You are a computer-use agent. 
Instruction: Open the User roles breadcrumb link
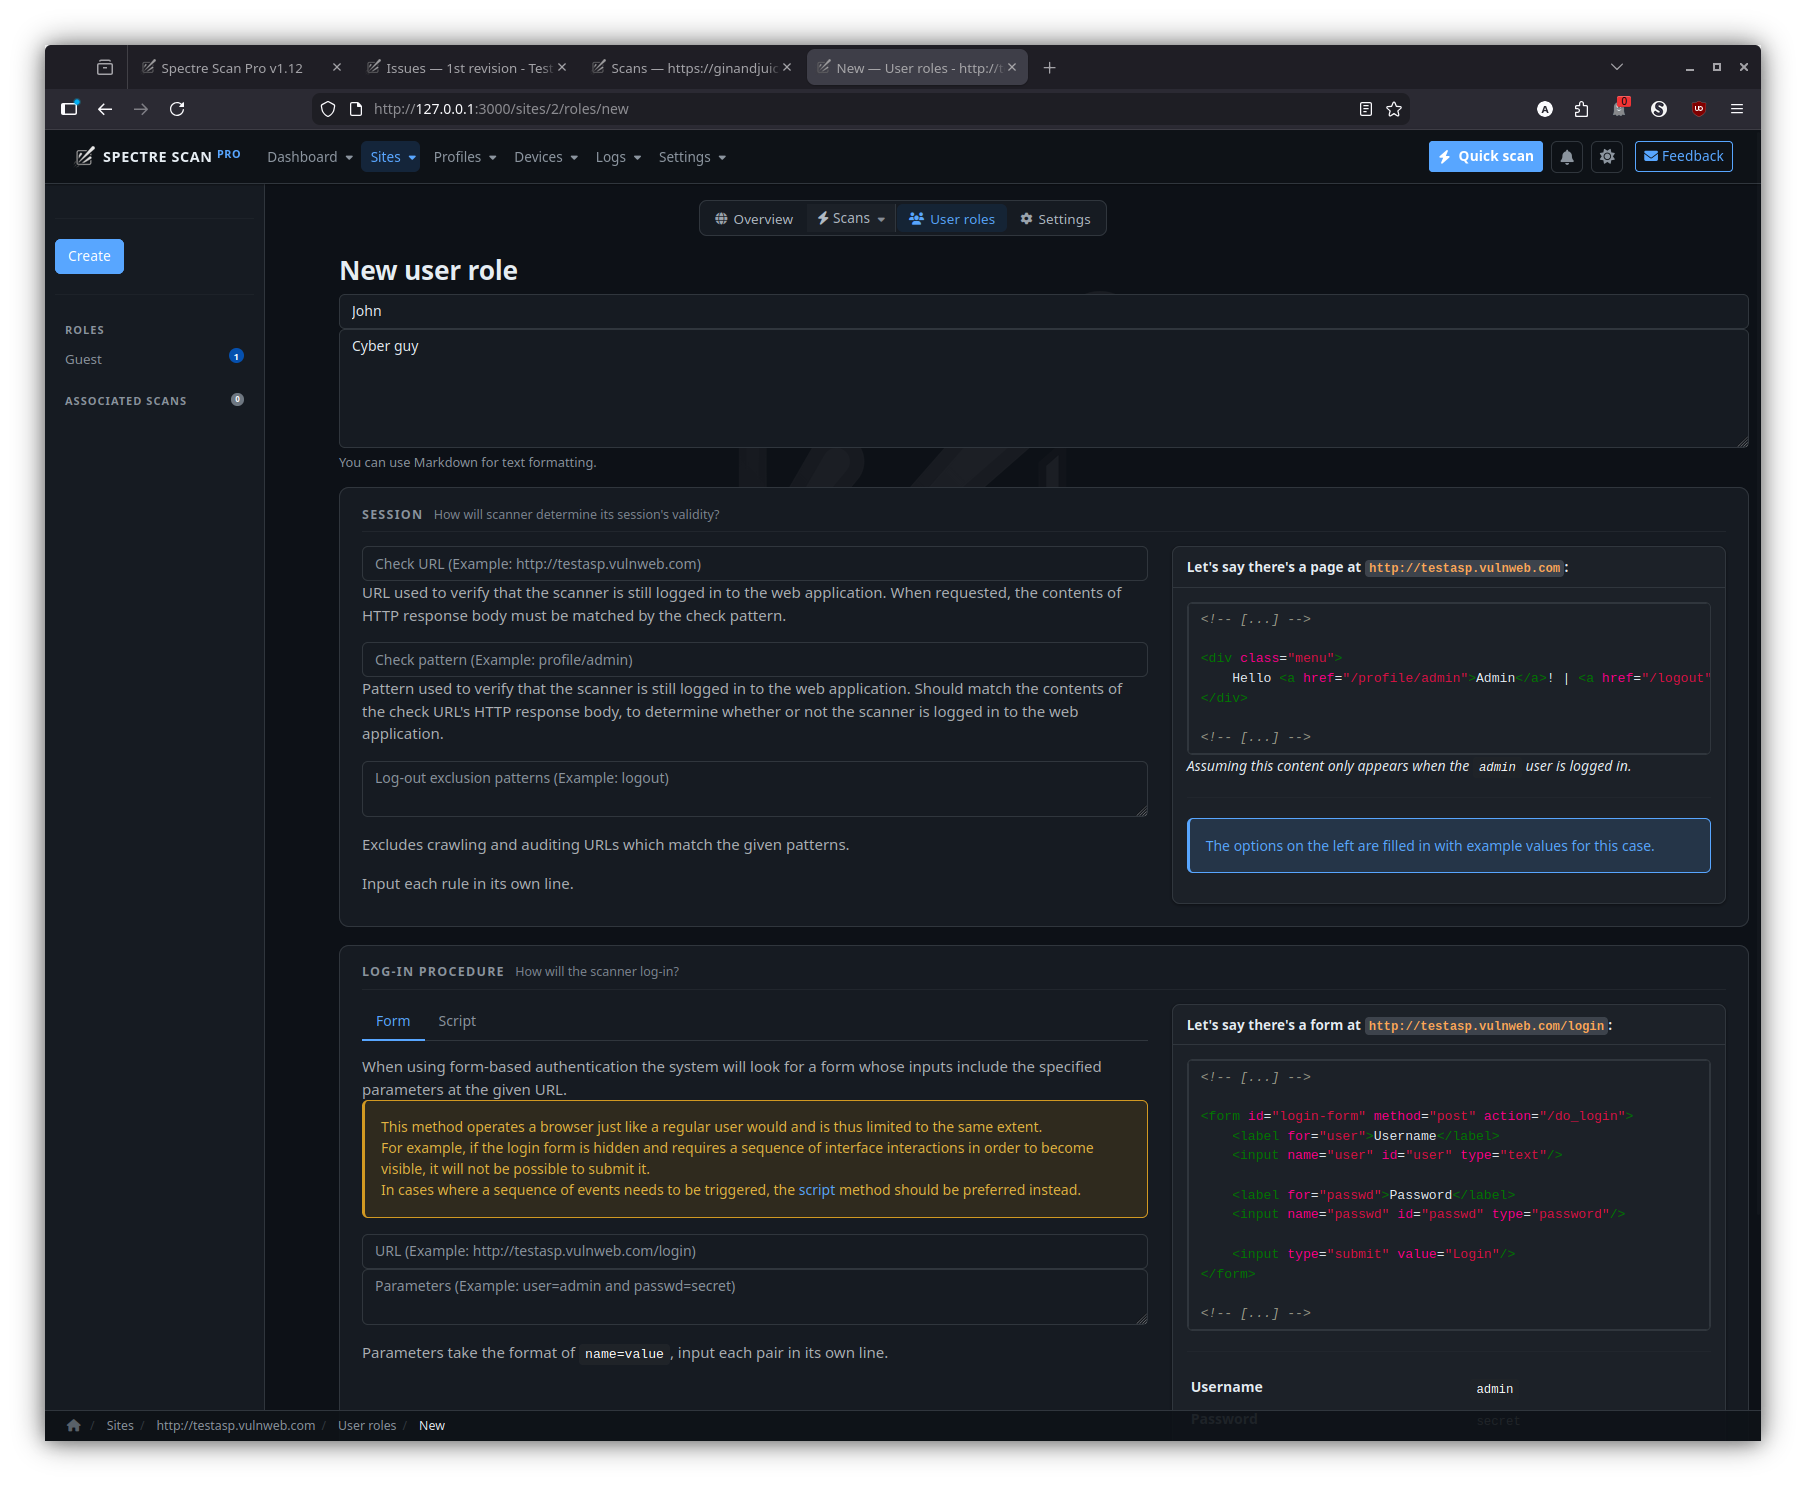(367, 1425)
